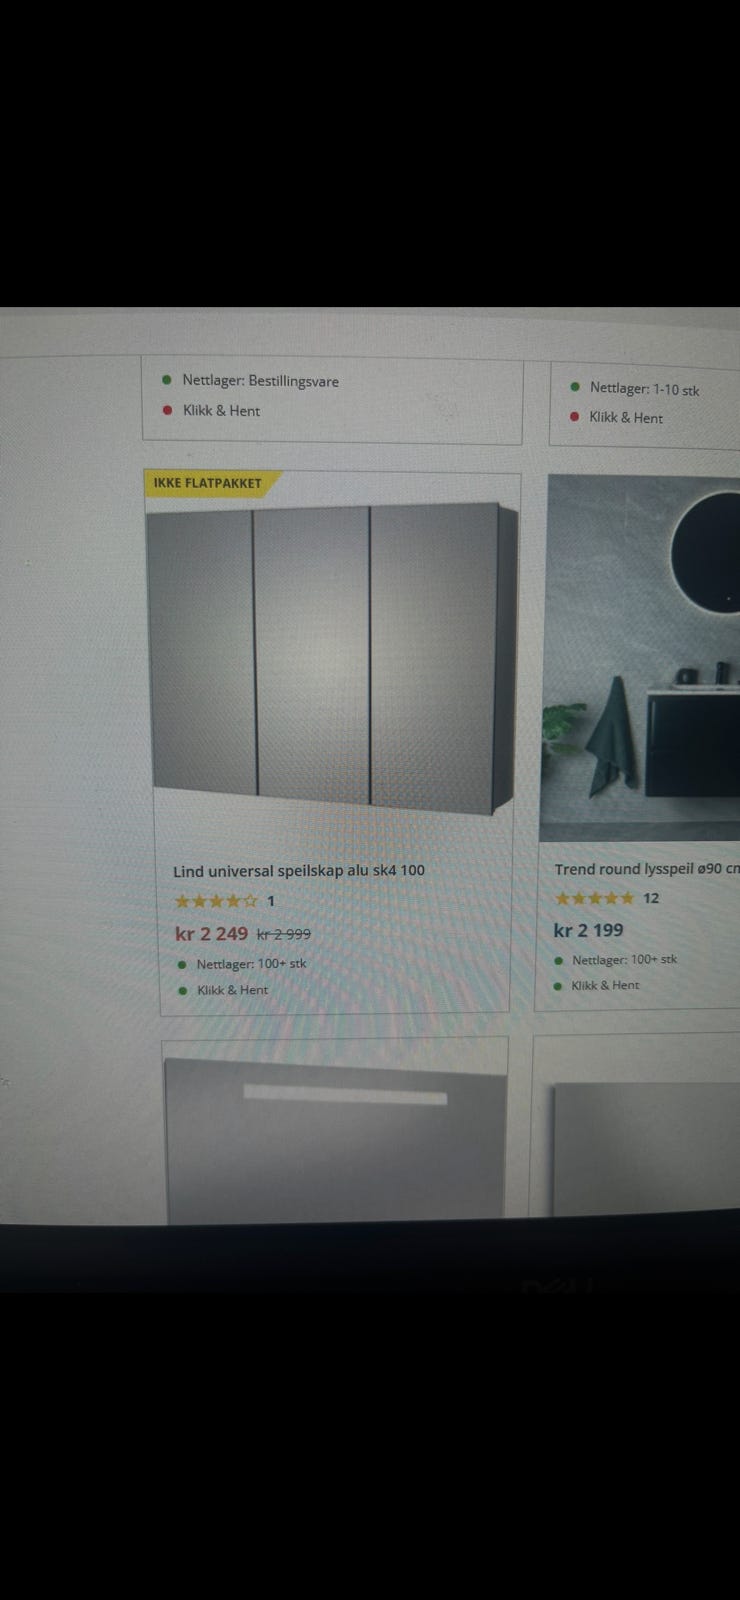740x1600 pixels.
Task: Click the Trend round lysspeil ø90 title
Action: (x=647, y=868)
